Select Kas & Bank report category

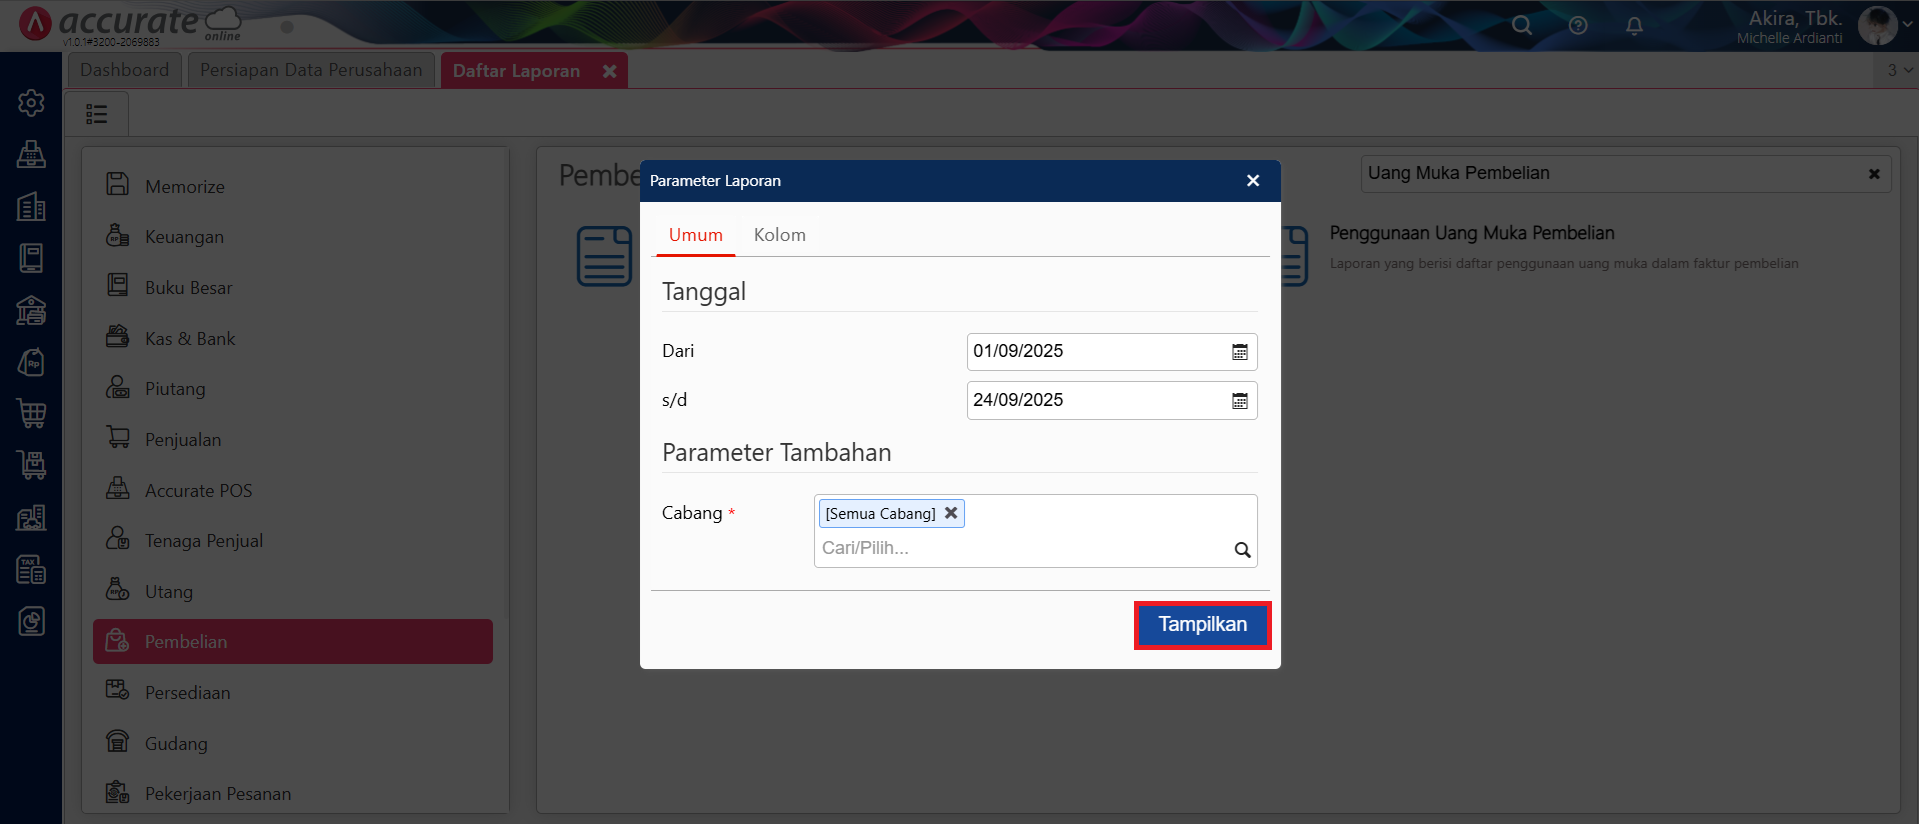pos(190,339)
